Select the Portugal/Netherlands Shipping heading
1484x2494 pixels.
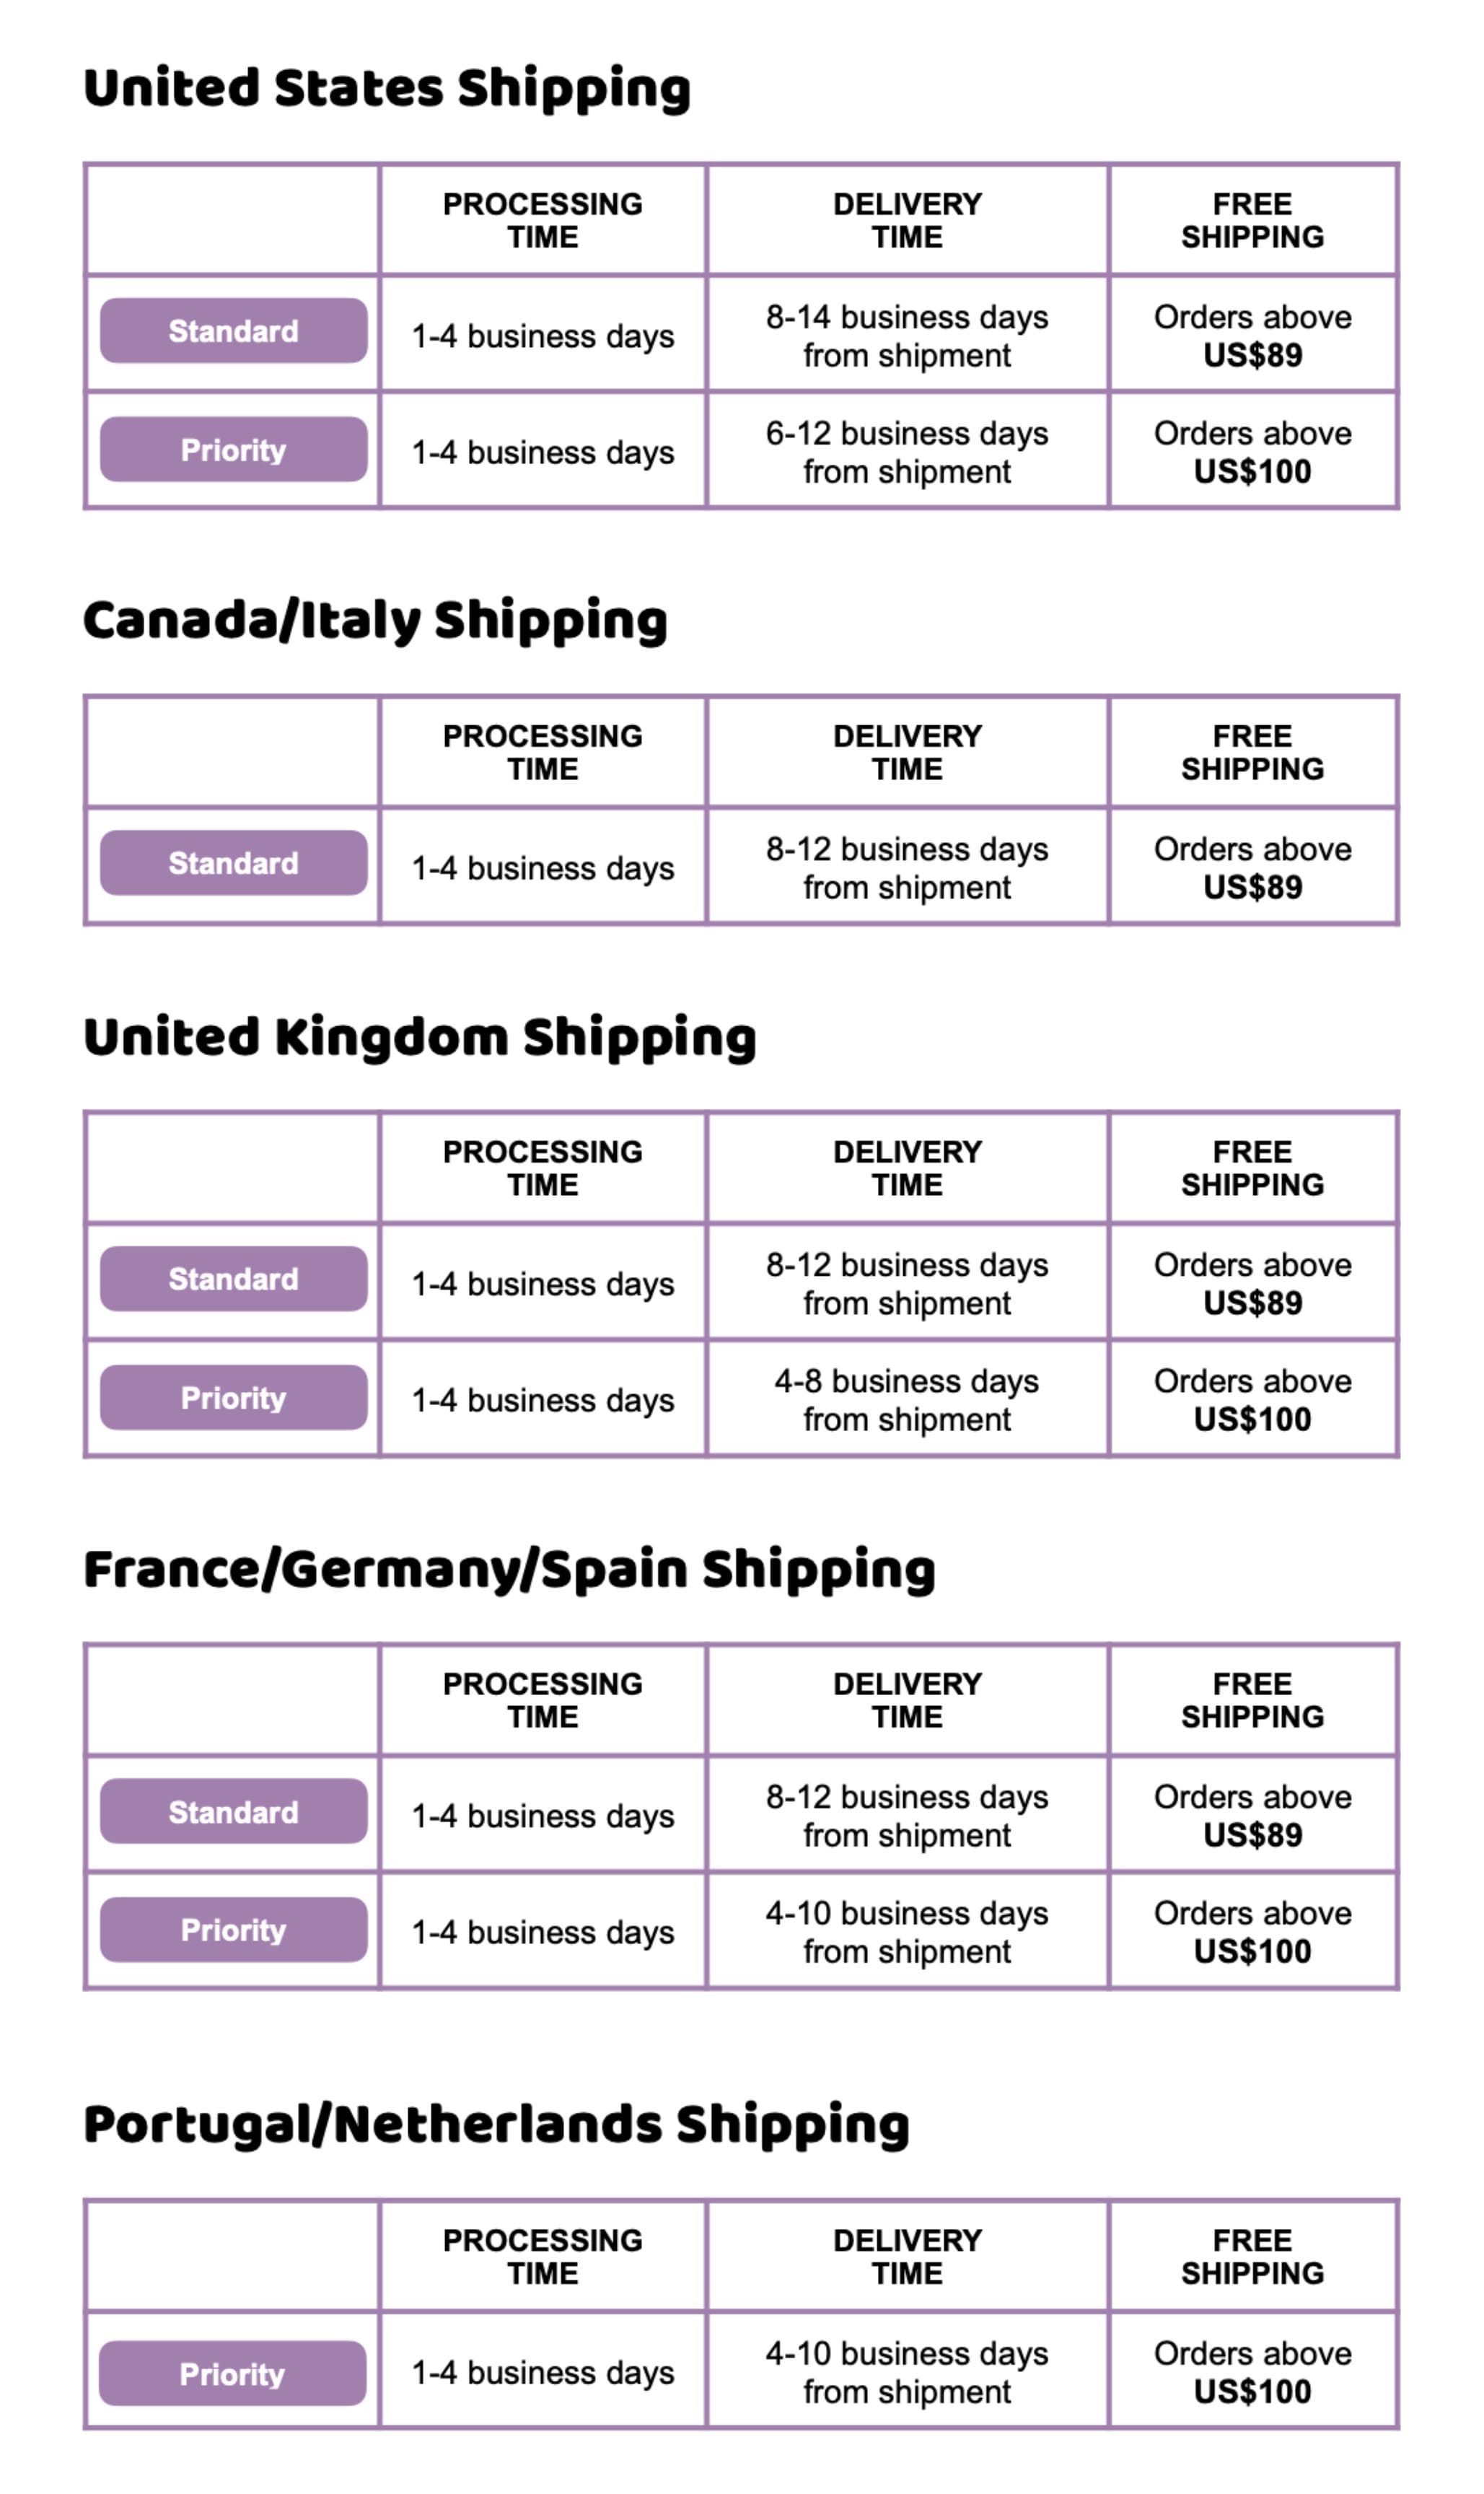[x=497, y=2124]
